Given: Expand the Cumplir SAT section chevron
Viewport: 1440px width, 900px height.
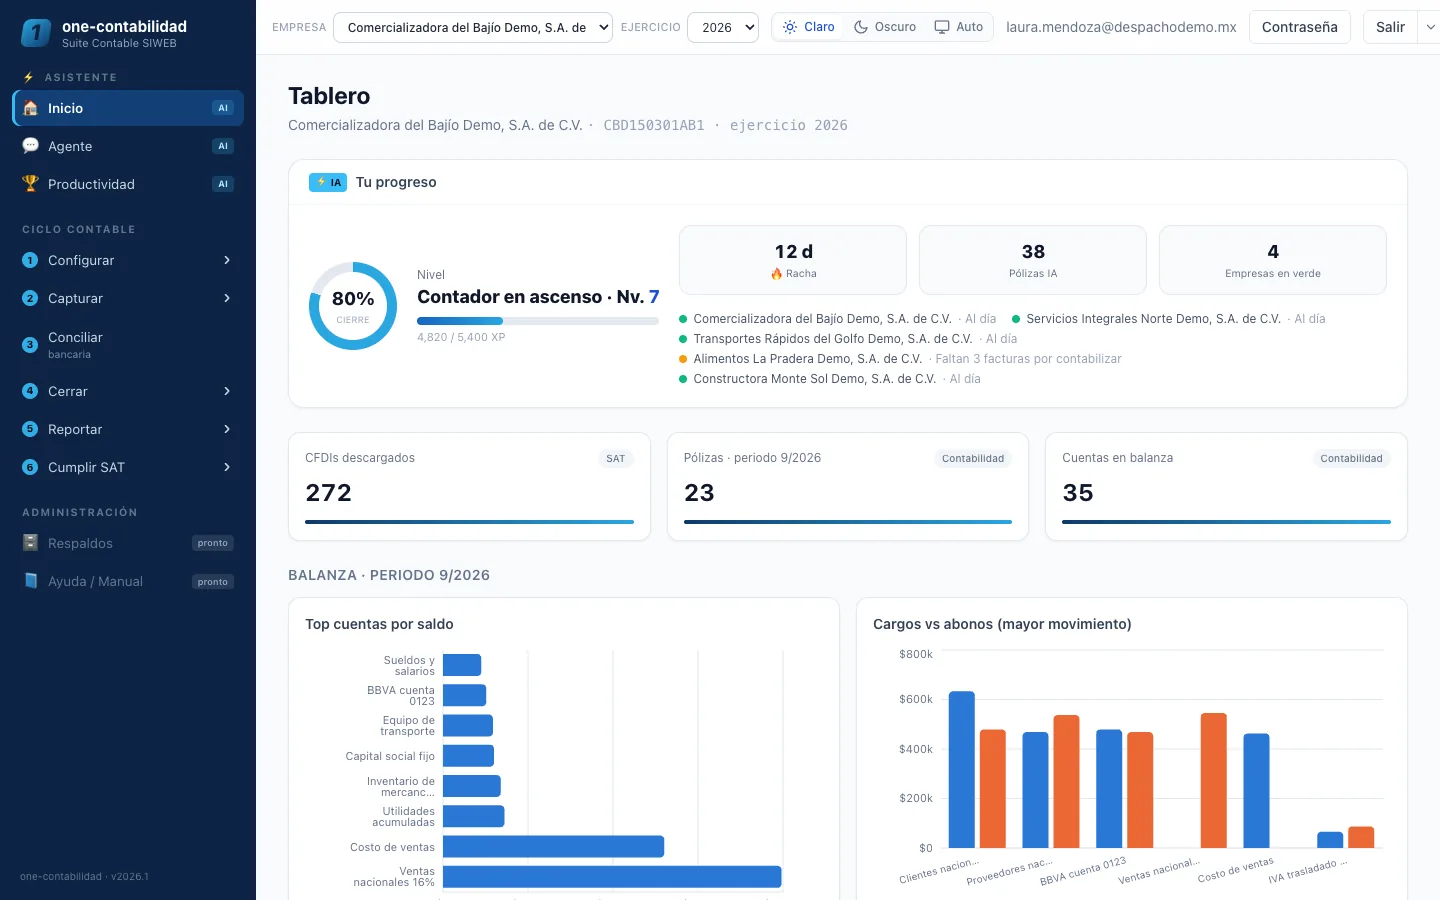Looking at the screenshot, I should coord(227,467).
